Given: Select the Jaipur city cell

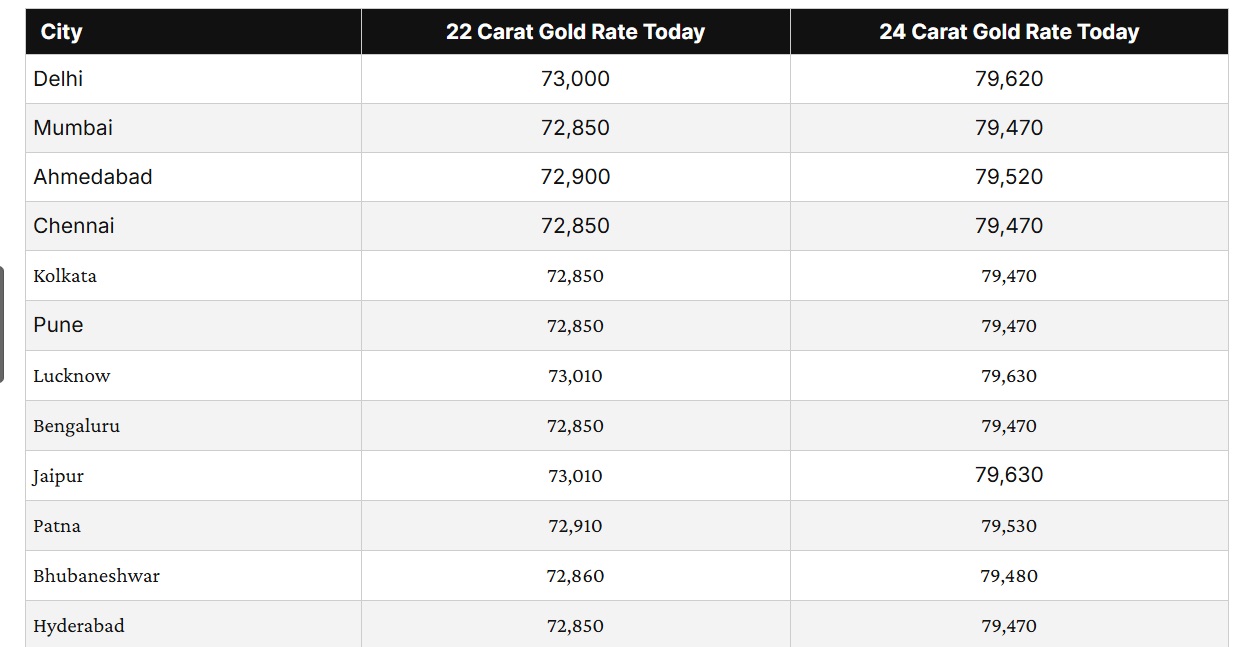Looking at the screenshot, I should point(58,476).
